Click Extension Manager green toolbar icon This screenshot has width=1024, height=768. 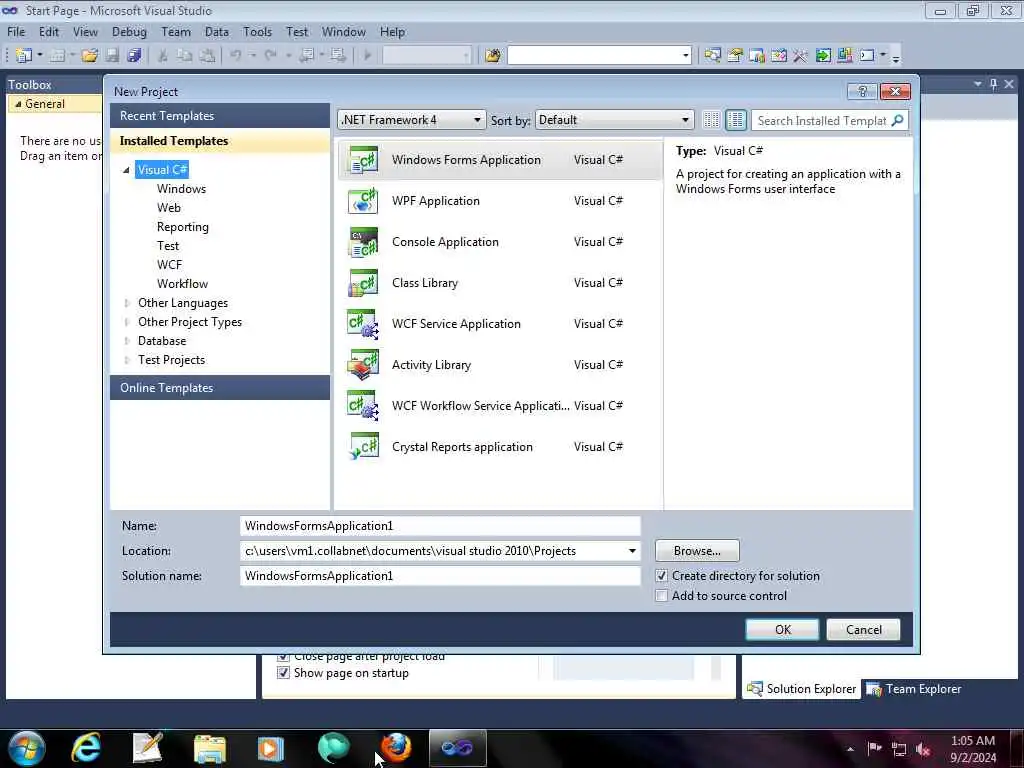(x=823, y=56)
